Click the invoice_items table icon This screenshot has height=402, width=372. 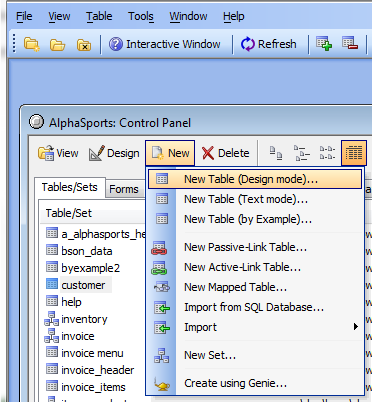52,386
